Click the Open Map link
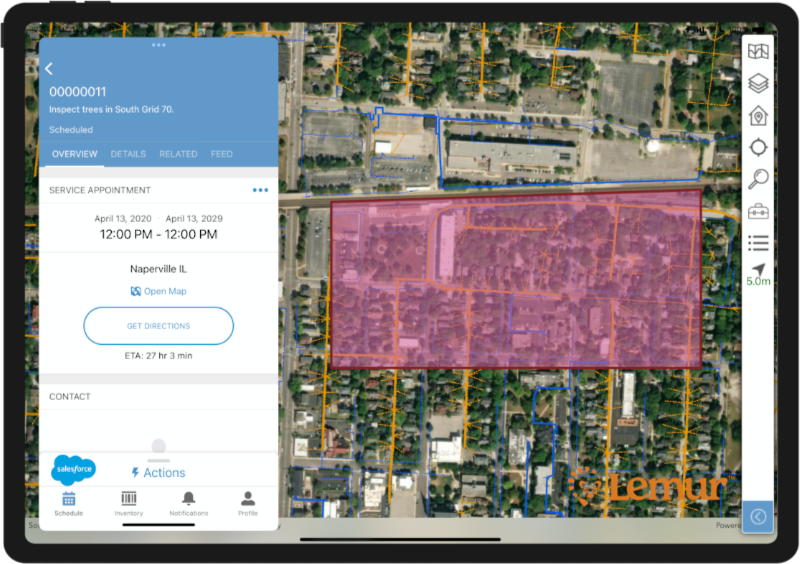This screenshot has width=800, height=564. (158, 291)
